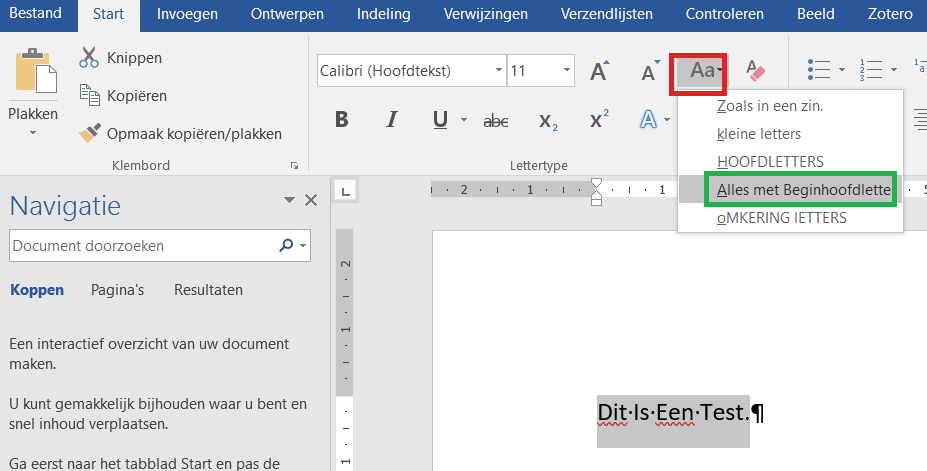927x471 pixels.
Task: Click the text effects glowing A icon
Action: 649,120
